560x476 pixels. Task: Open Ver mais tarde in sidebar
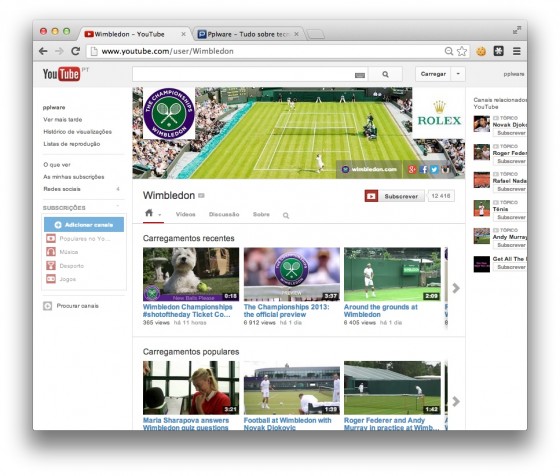pyautogui.click(x=62, y=120)
